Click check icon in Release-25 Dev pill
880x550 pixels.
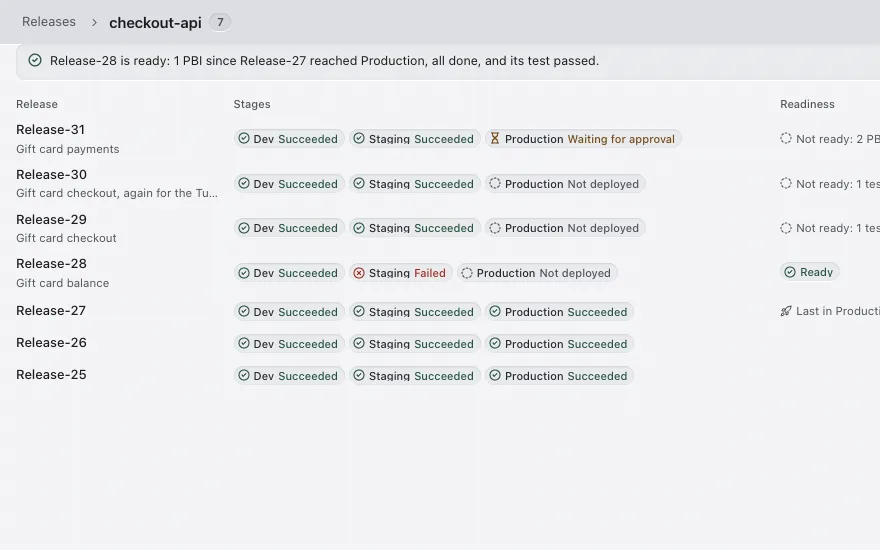tap(244, 375)
